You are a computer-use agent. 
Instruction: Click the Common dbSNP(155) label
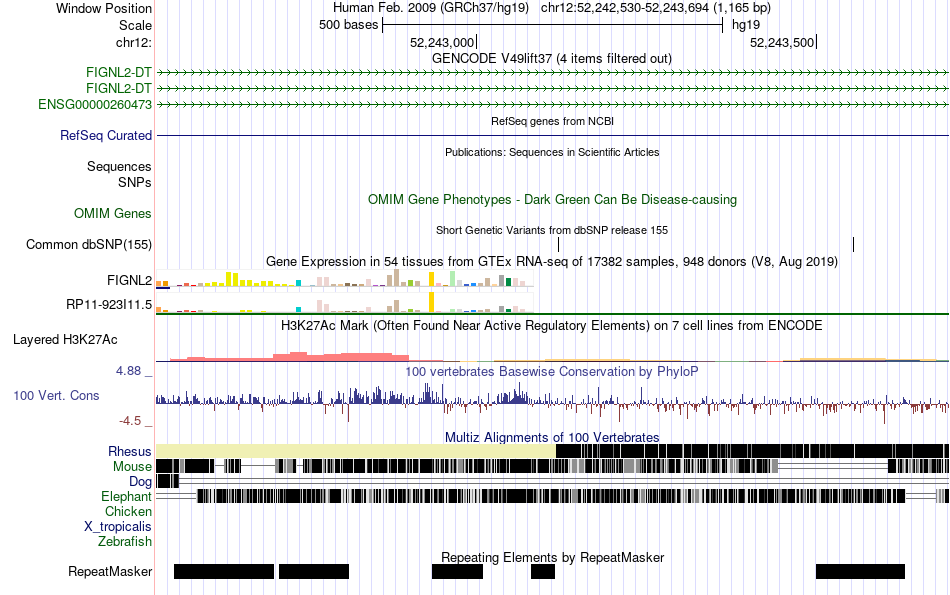pyautogui.click(x=89, y=244)
